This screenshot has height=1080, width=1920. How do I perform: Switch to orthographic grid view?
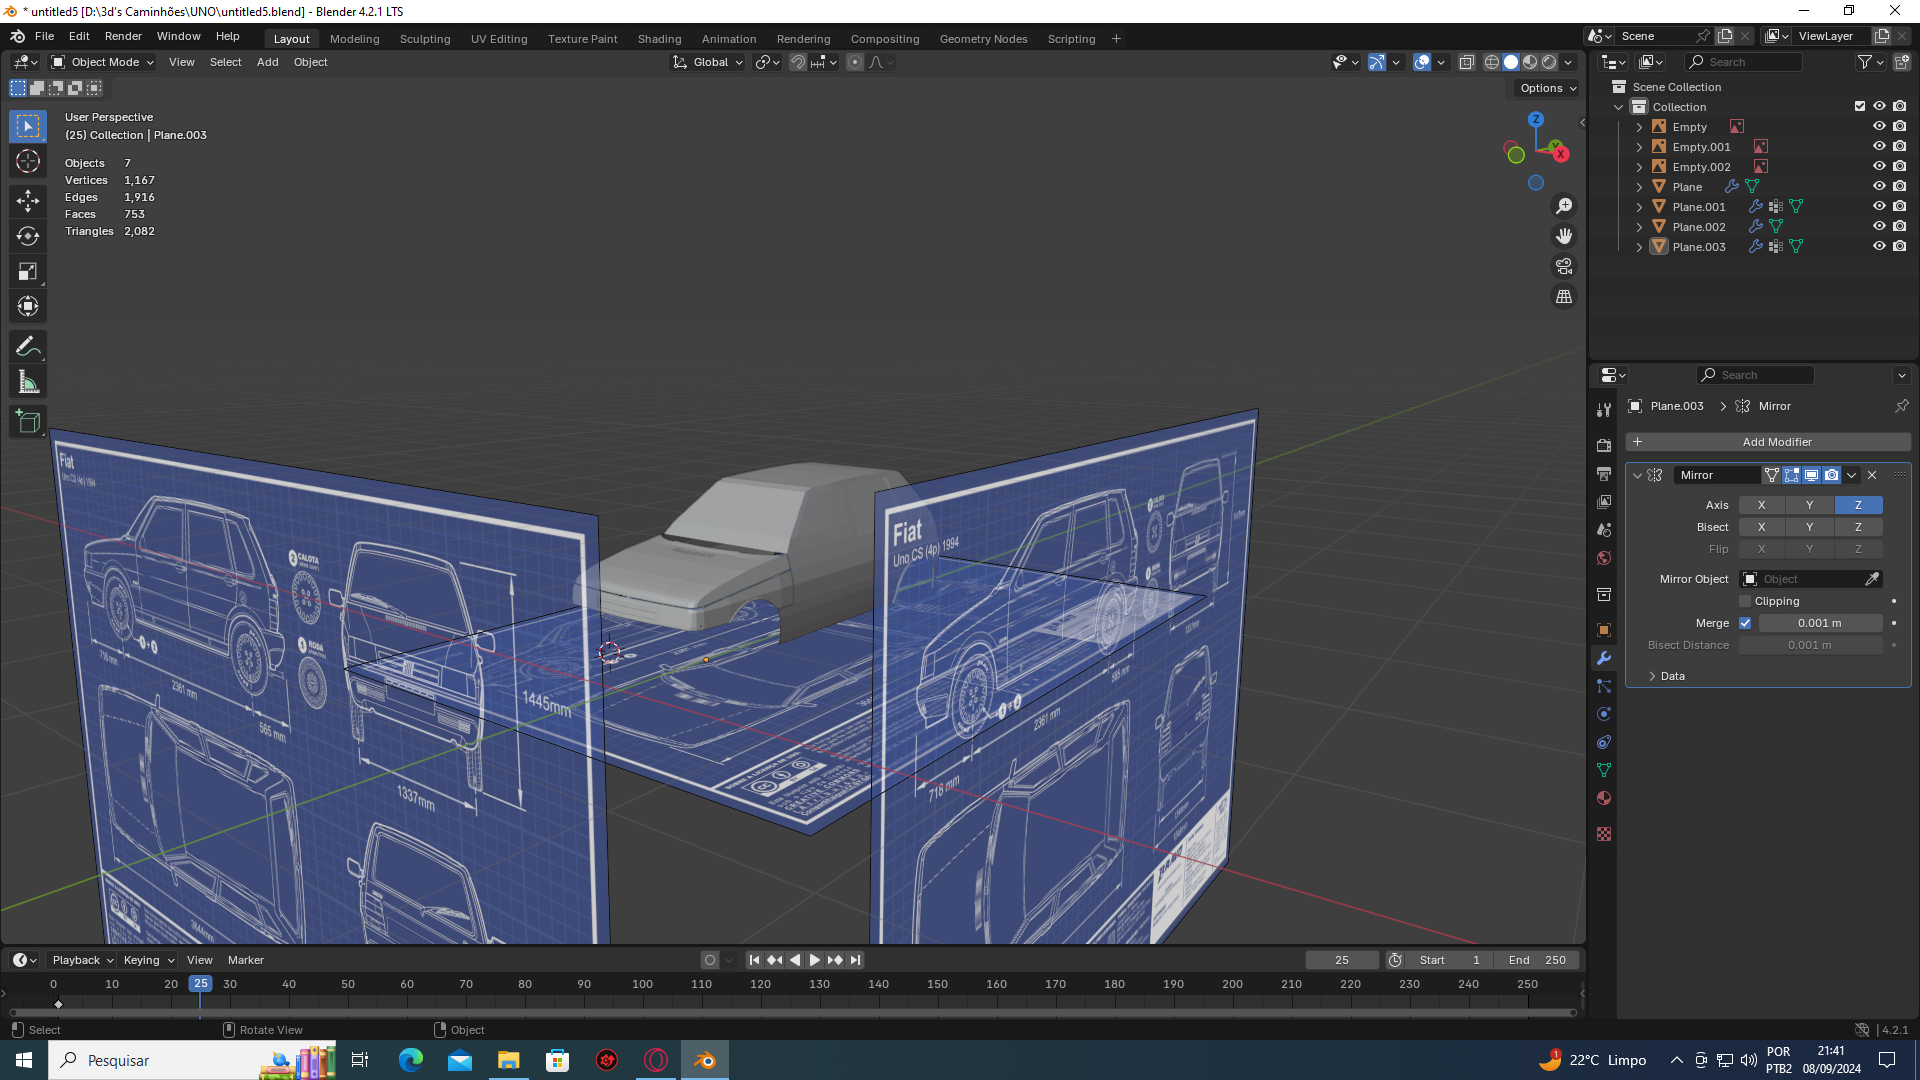click(1564, 297)
